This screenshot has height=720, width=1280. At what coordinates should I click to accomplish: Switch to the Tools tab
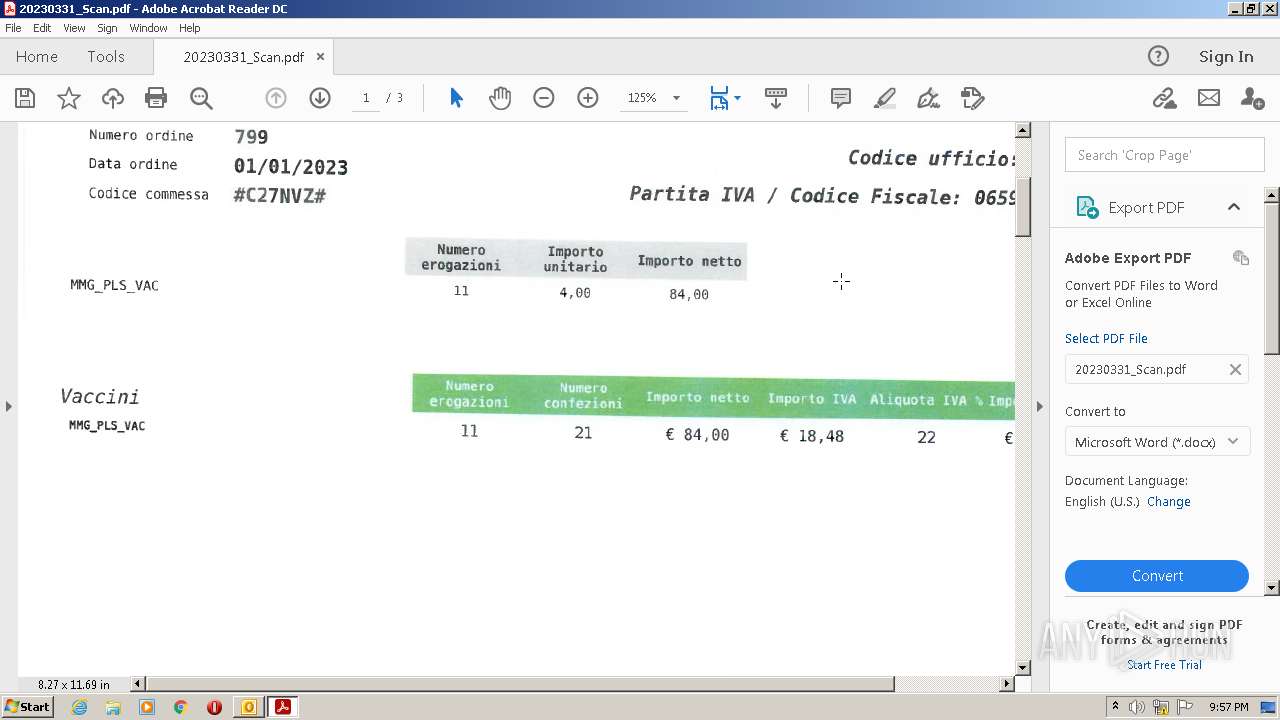tap(106, 57)
